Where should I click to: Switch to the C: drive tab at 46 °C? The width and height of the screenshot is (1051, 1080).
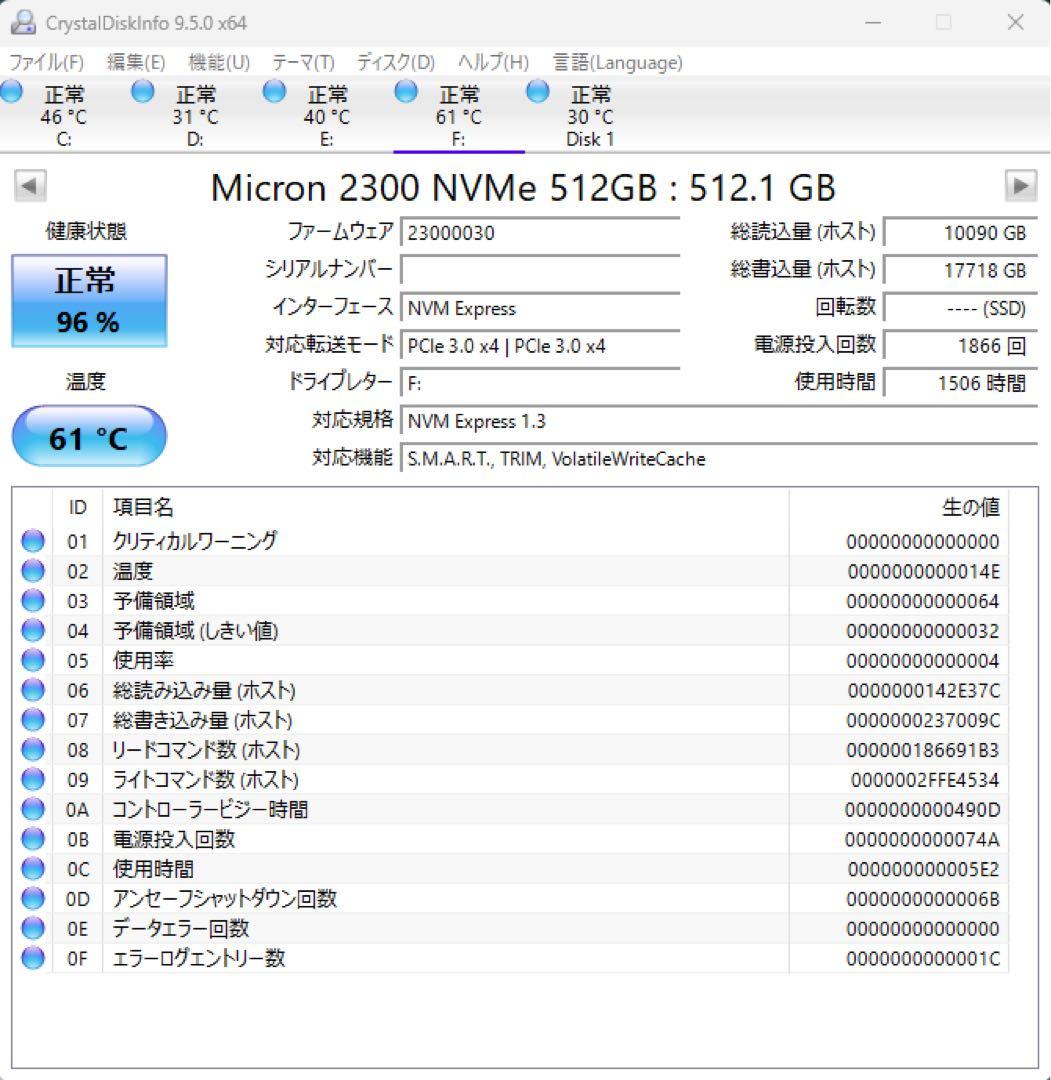pyautogui.click(x=64, y=115)
